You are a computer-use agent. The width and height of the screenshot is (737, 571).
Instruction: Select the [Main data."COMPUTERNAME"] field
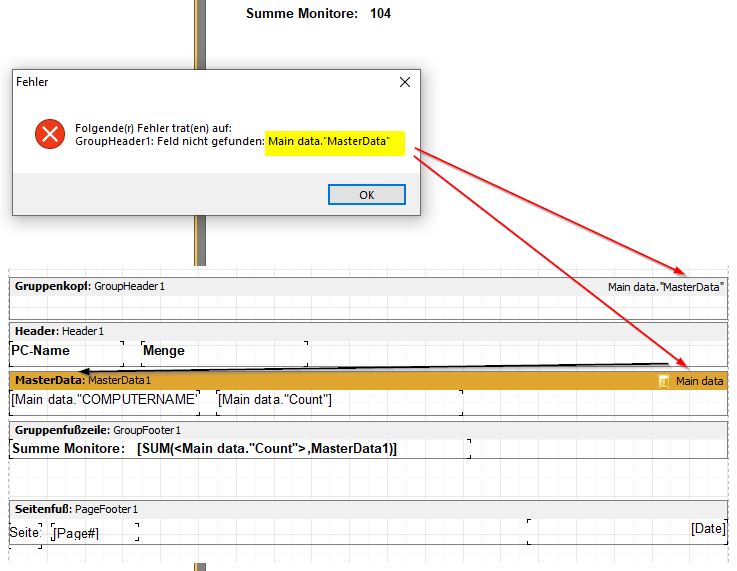[x=104, y=400]
